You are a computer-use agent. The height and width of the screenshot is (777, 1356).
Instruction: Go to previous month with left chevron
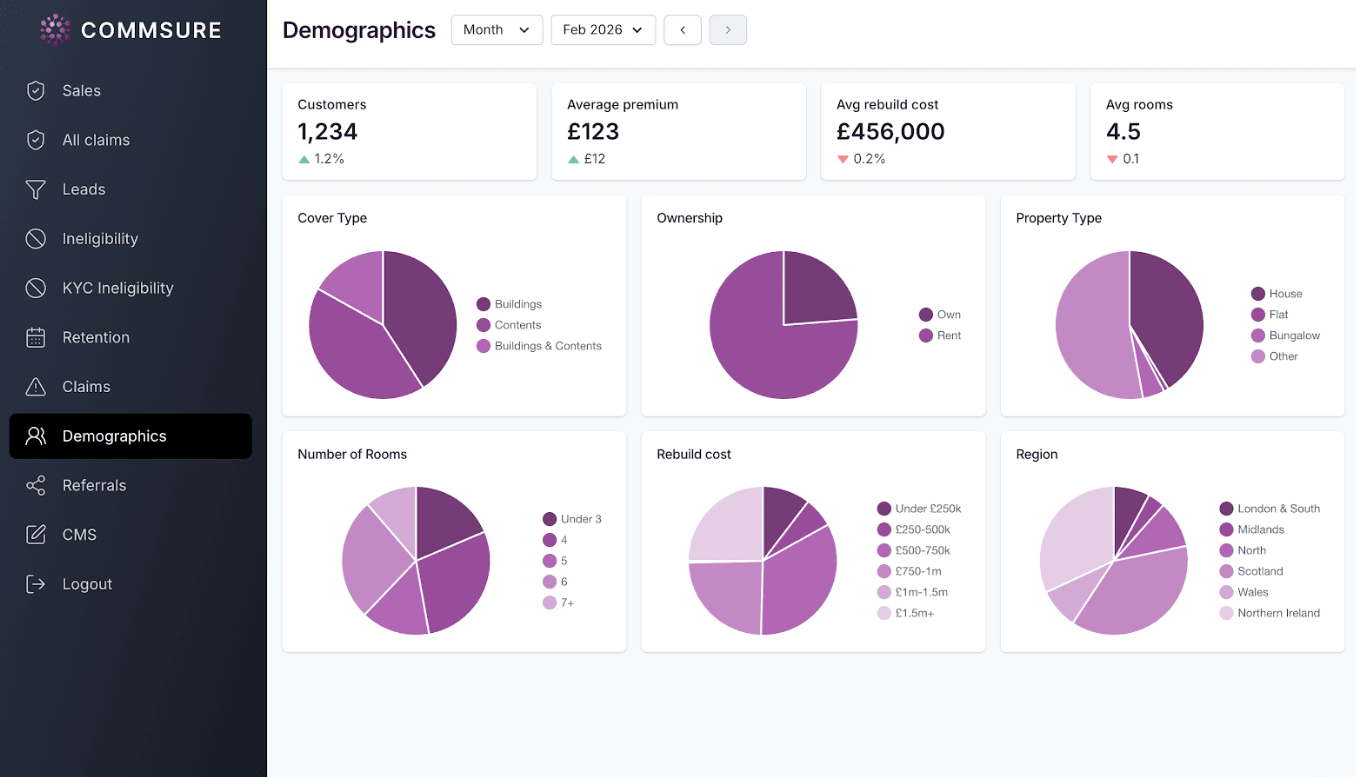(683, 30)
